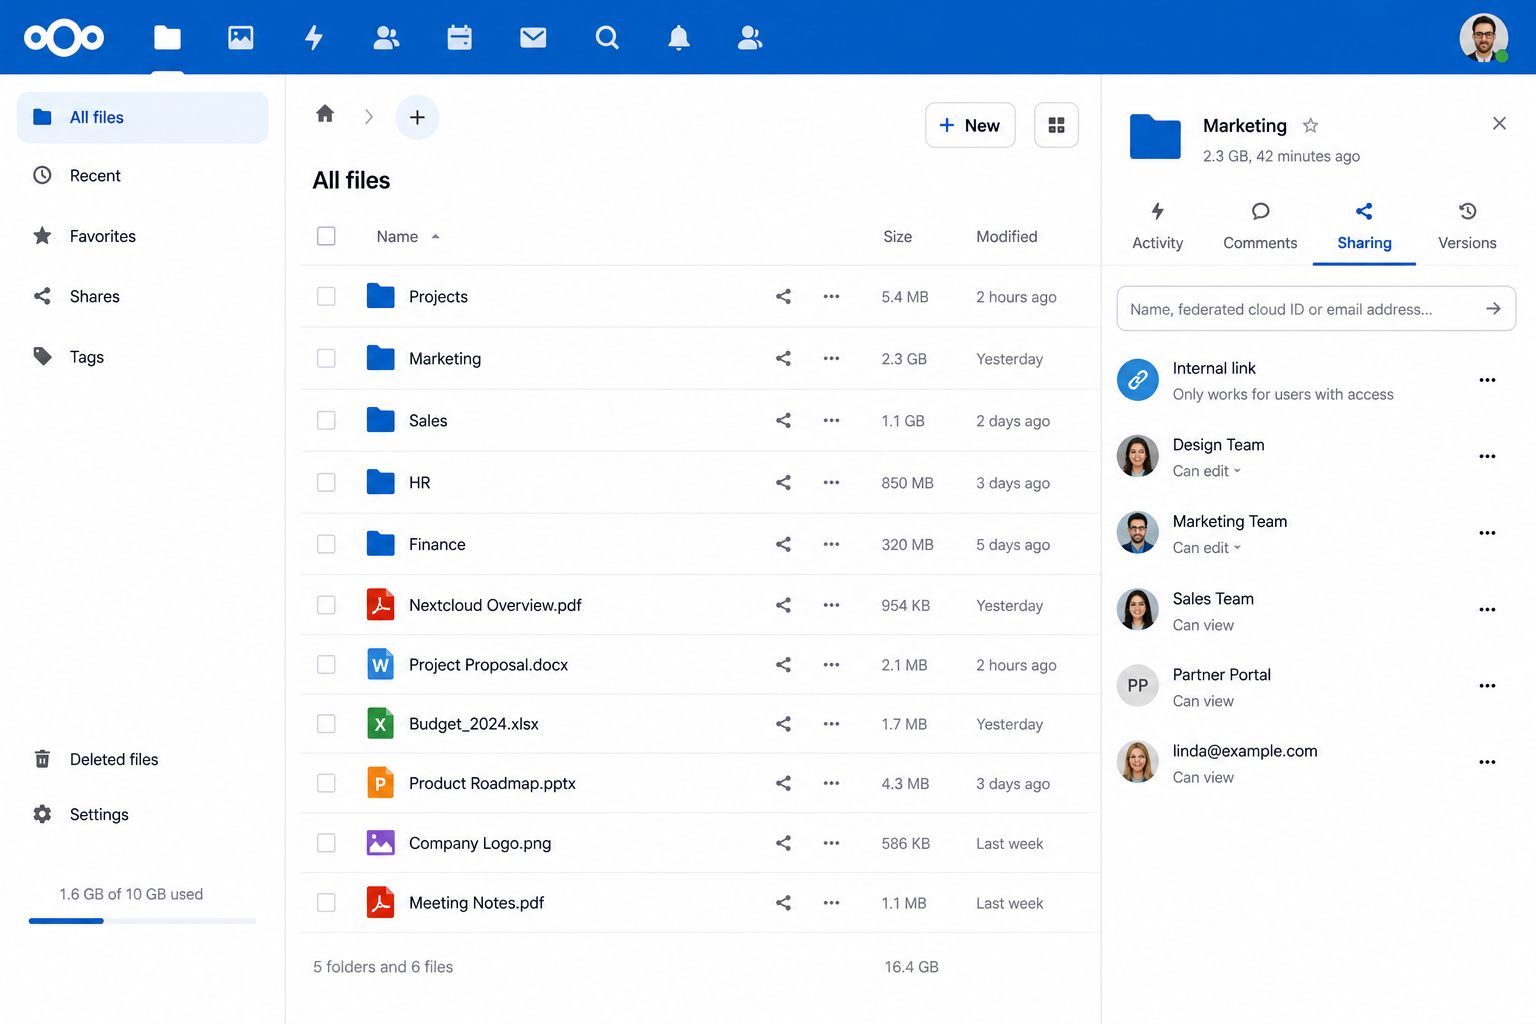This screenshot has height=1024, width=1536.
Task: Open the Photos app icon
Action: point(241,38)
